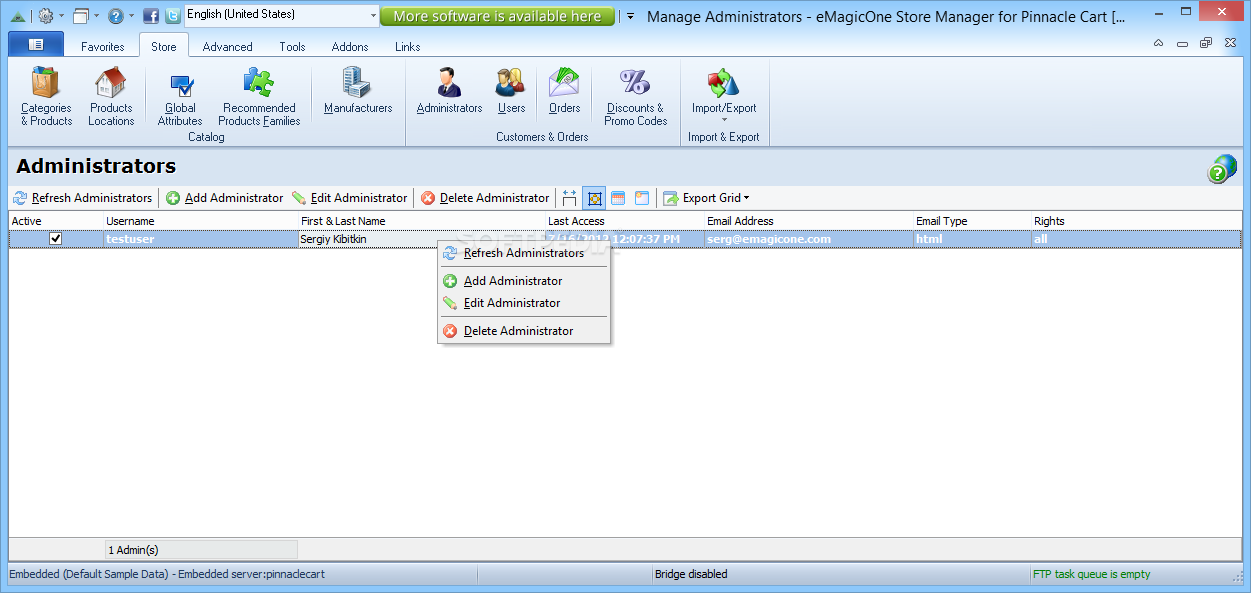Open the Manufacturers section

click(x=358, y=91)
